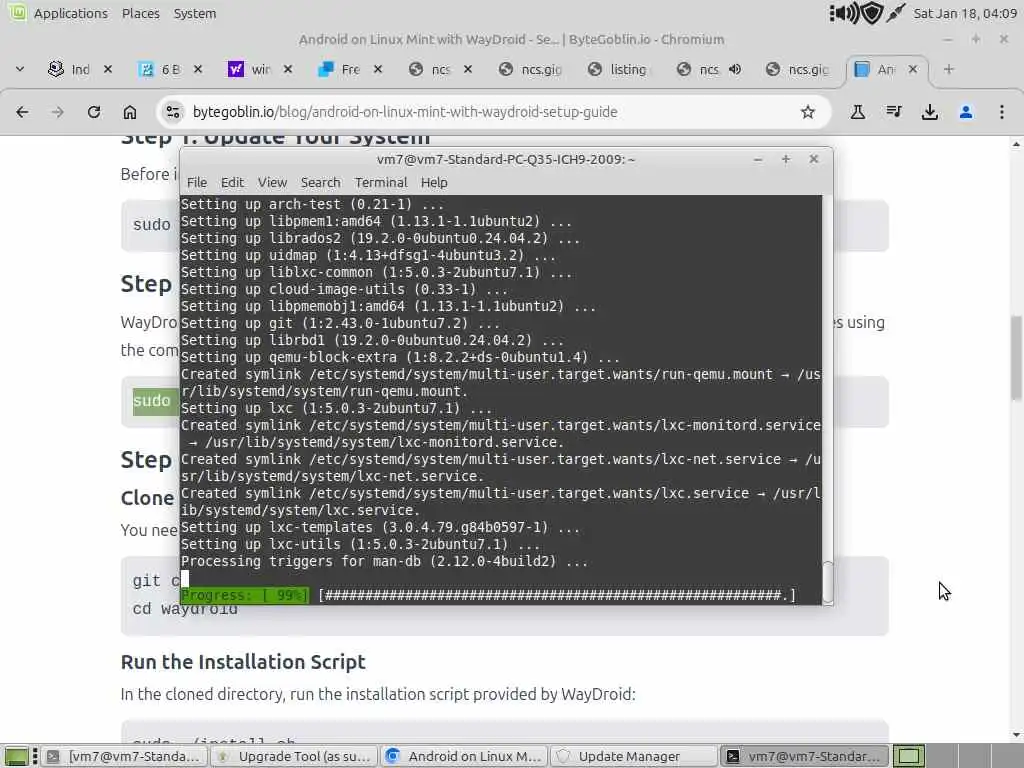Open the terminal Edit menu
This screenshot has height=768, width=1024.
point(232,182)
